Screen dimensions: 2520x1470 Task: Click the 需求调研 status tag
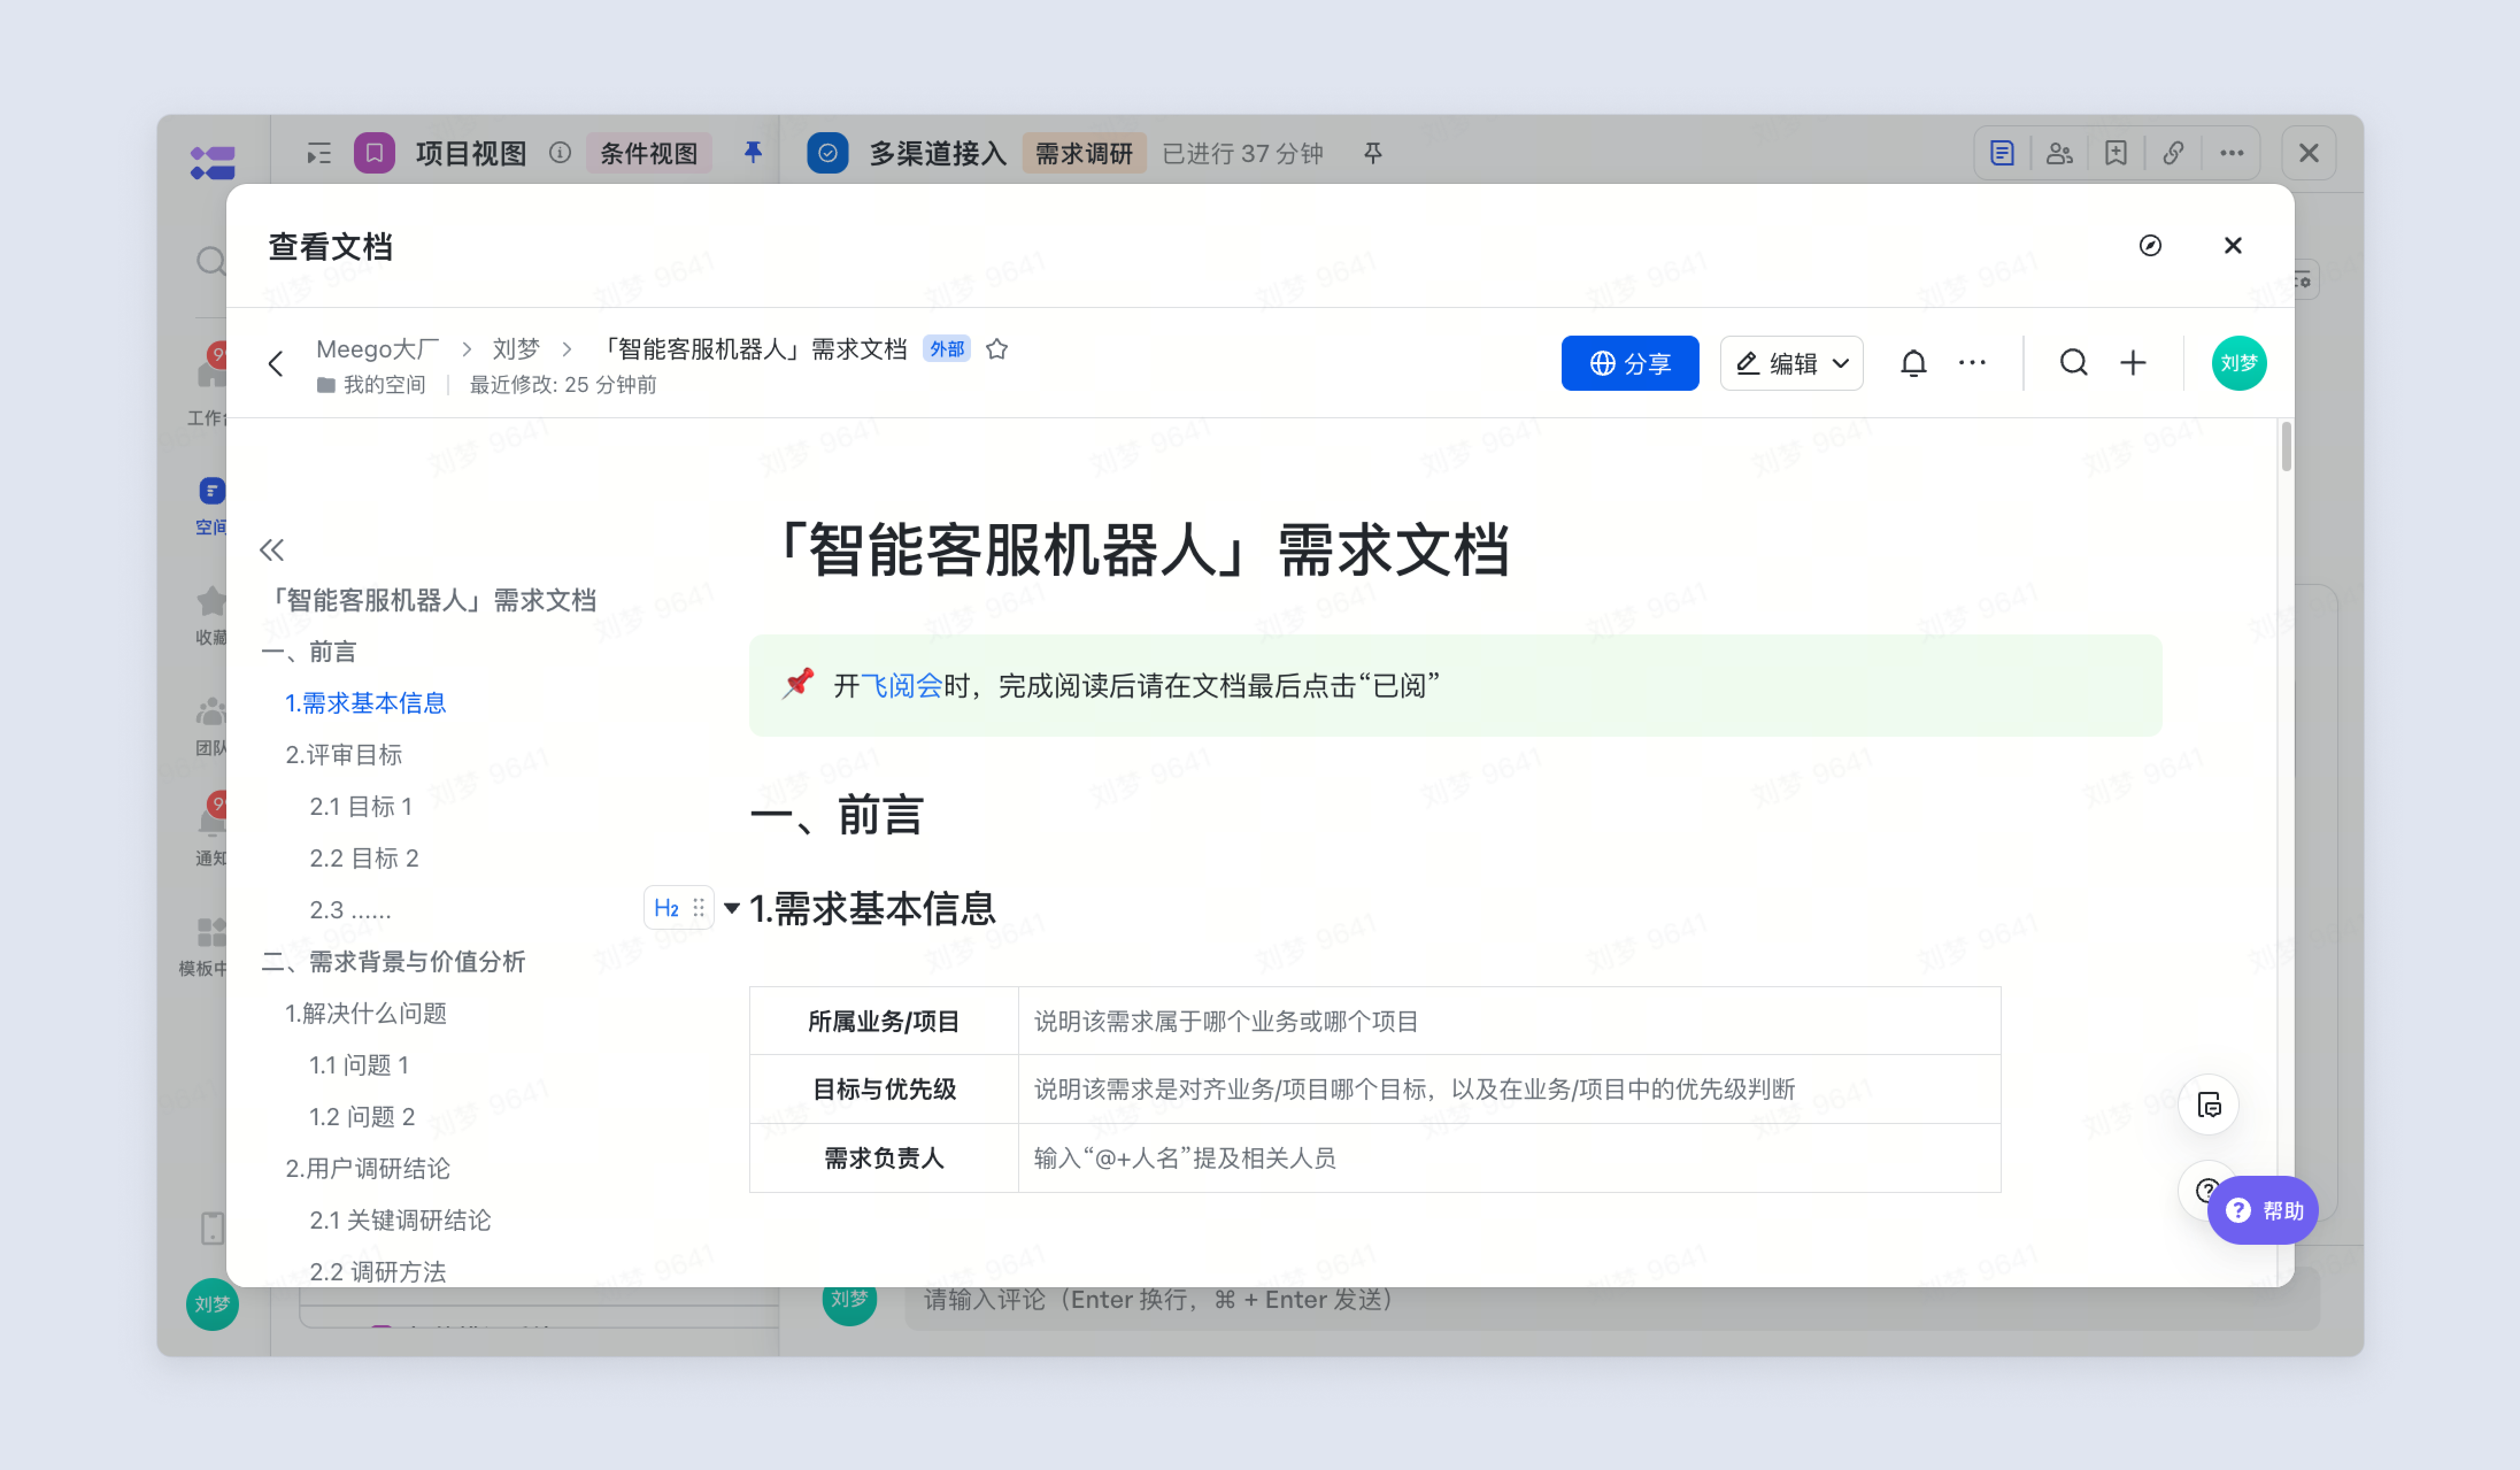(1084, 153)
